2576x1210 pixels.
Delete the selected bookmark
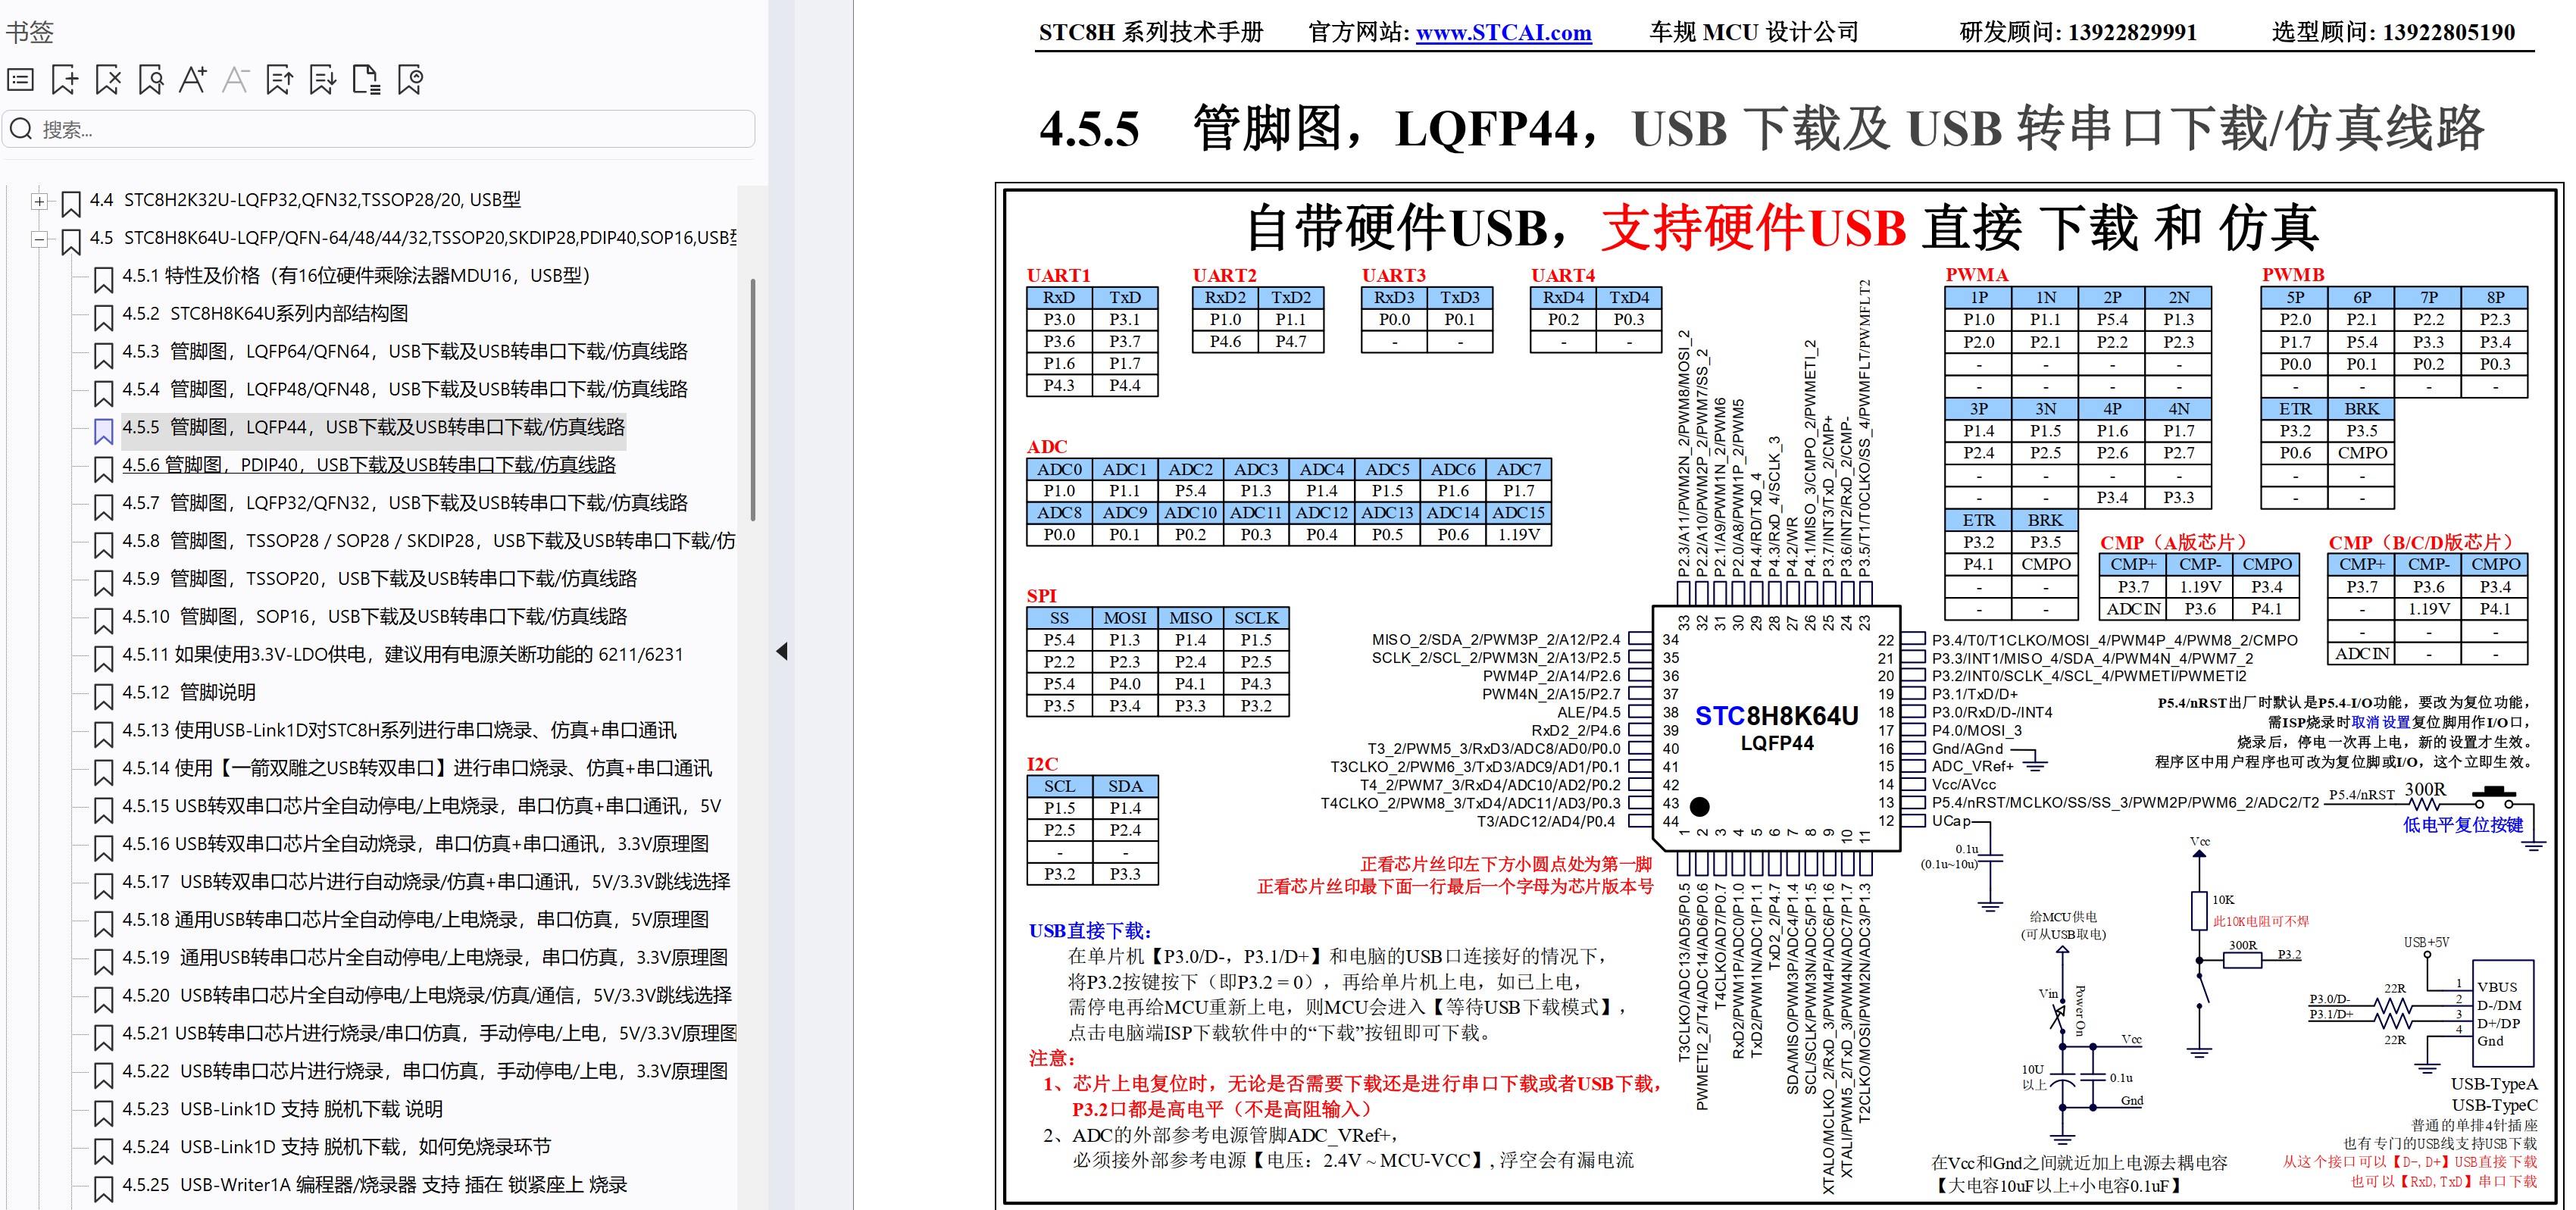coord(108,80)
